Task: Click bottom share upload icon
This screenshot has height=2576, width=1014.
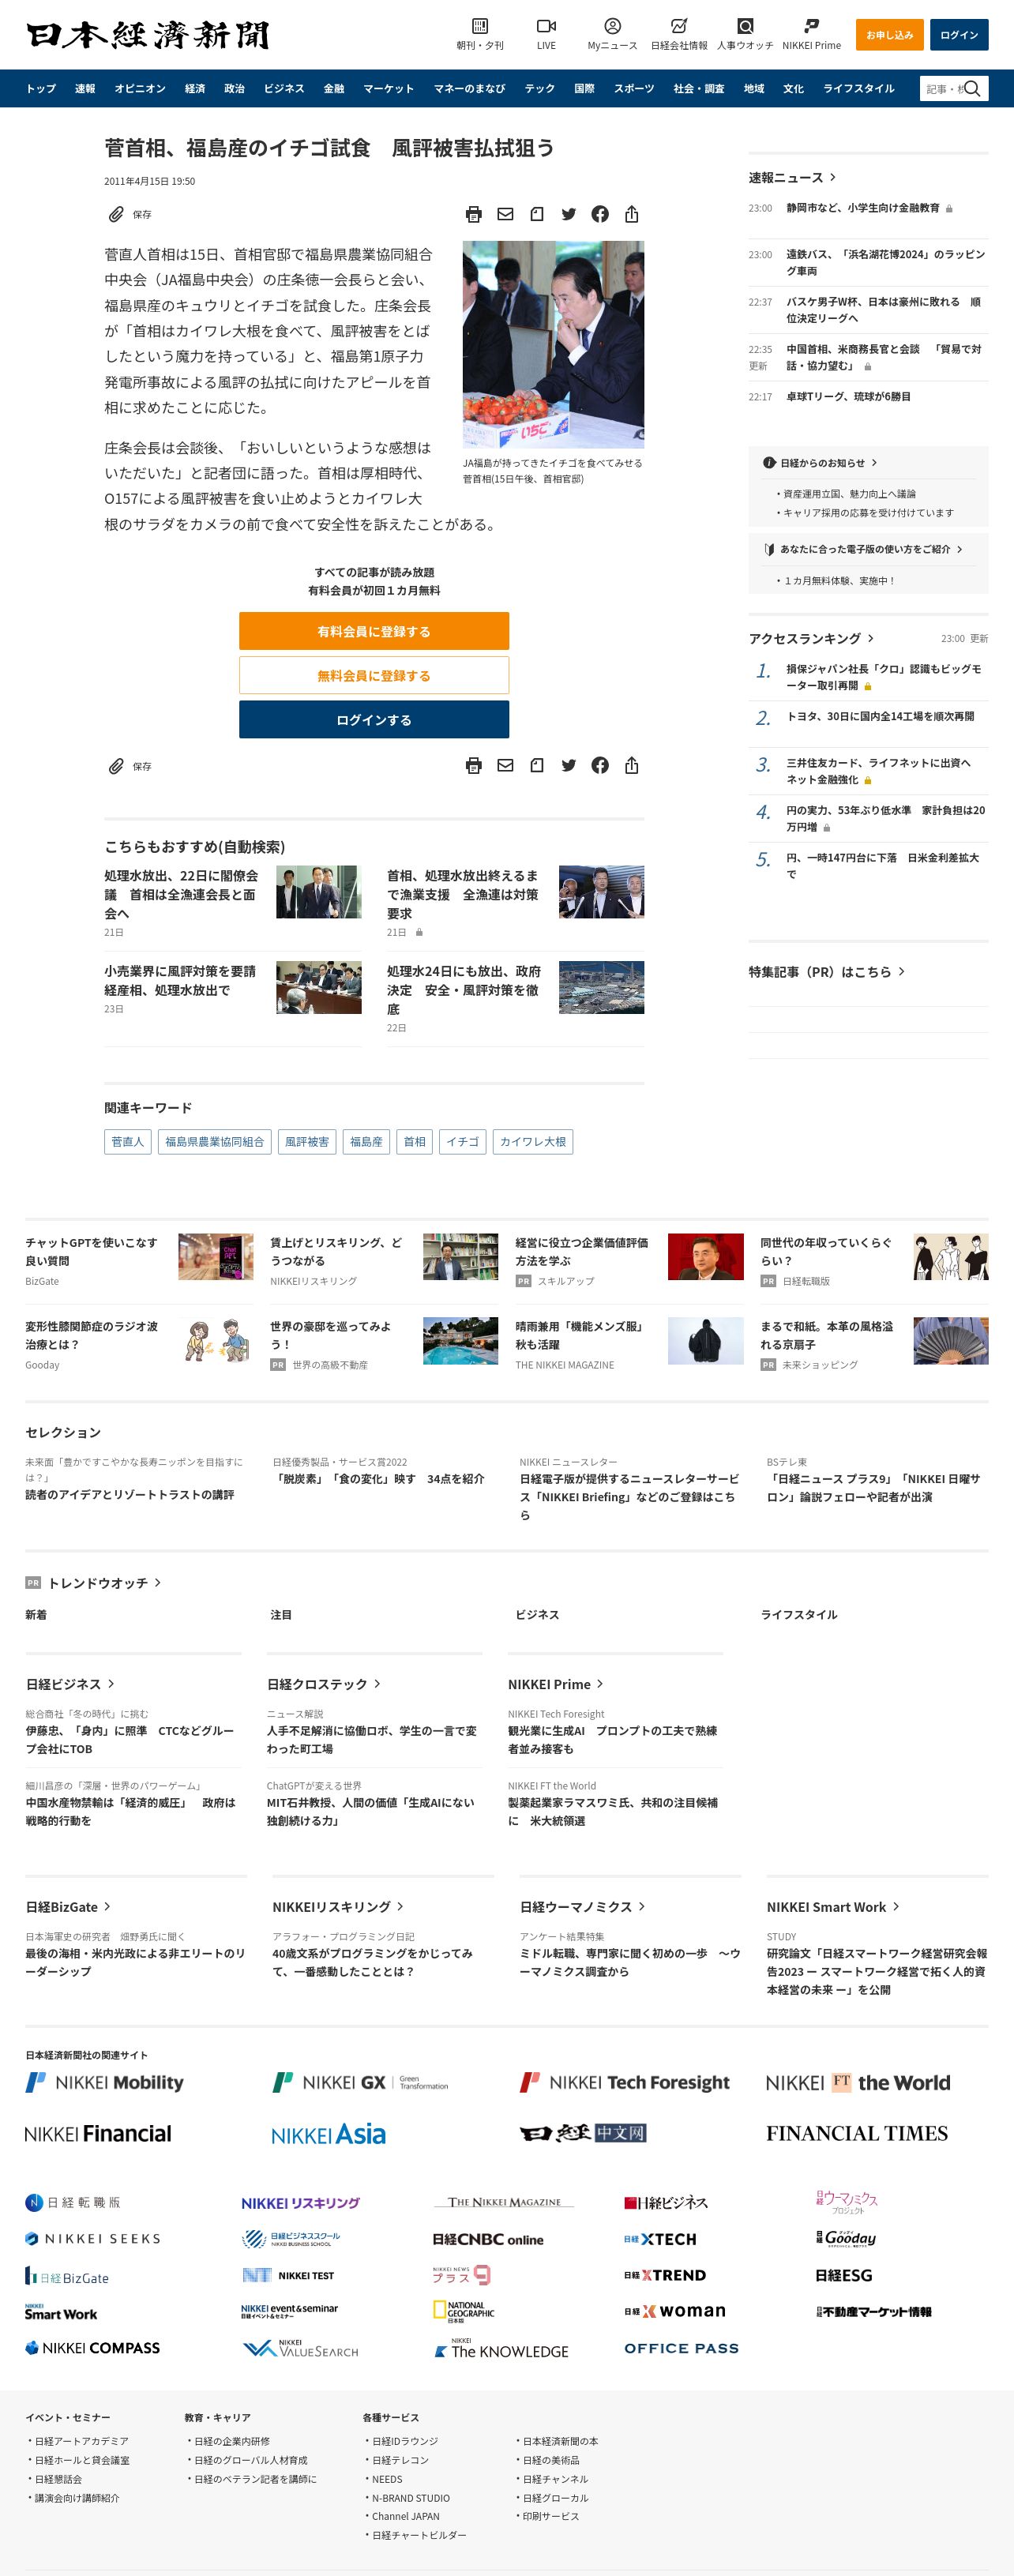Action: (x=631, y=765)
